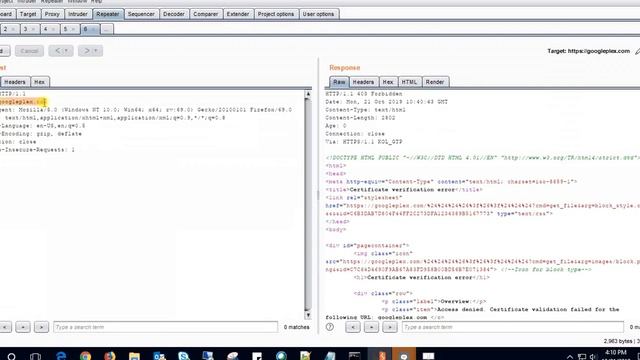Image resolution: width=640 pixels, height=360 pixels.
Task: Click previous match button in response search
Action: point(353,327)
